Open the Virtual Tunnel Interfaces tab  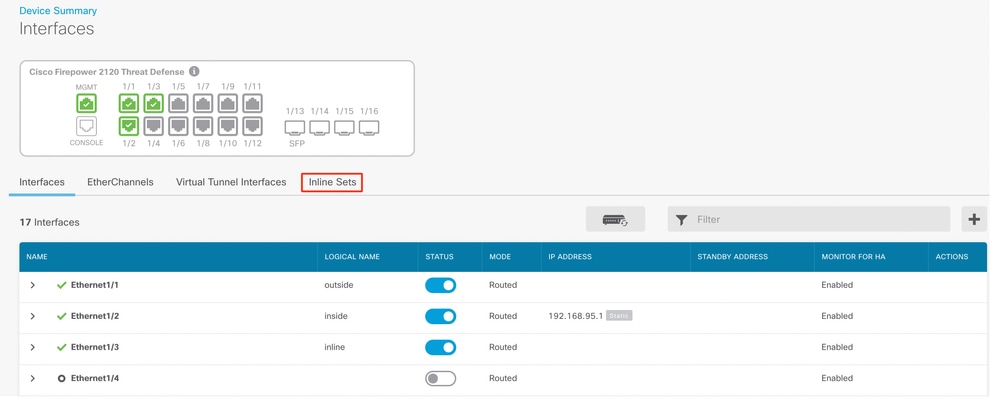coord(231,182)
